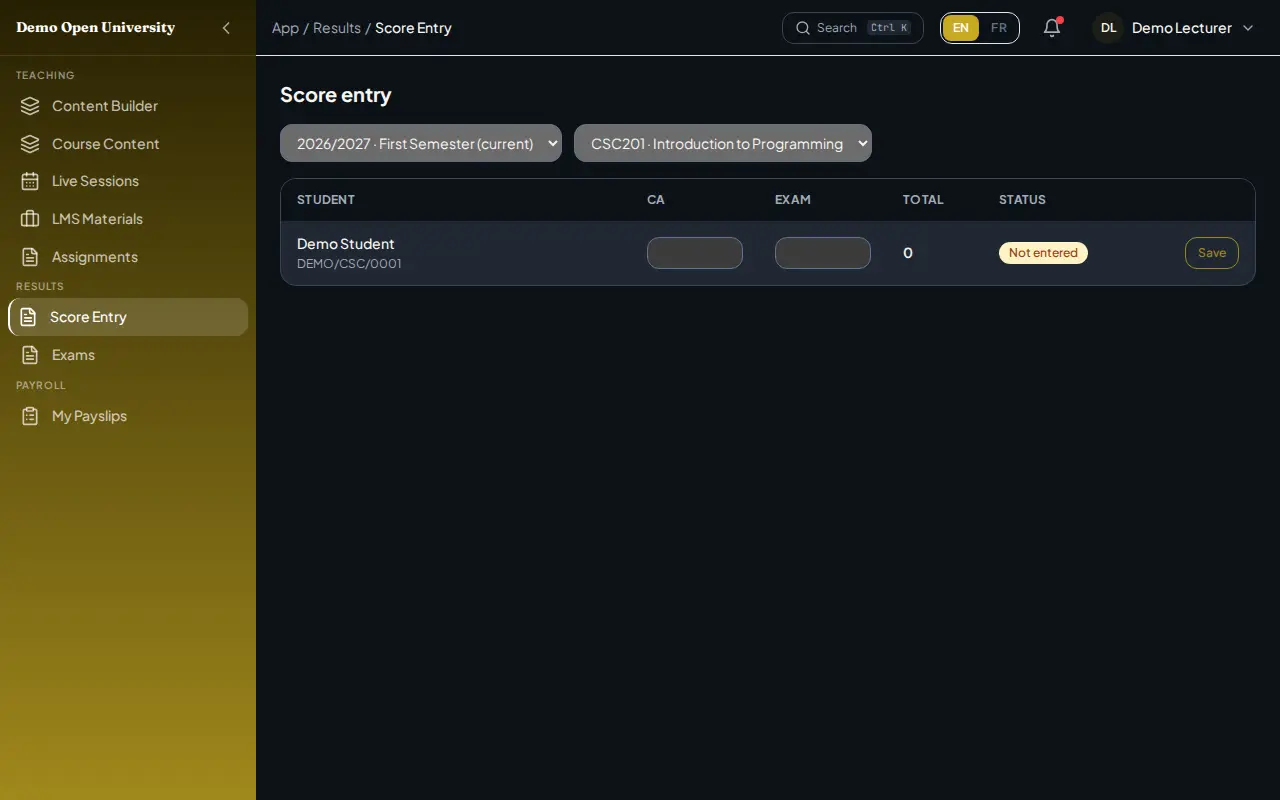Click the DL user avatar
This screenshot has height=800, width=1280.
1108,28
